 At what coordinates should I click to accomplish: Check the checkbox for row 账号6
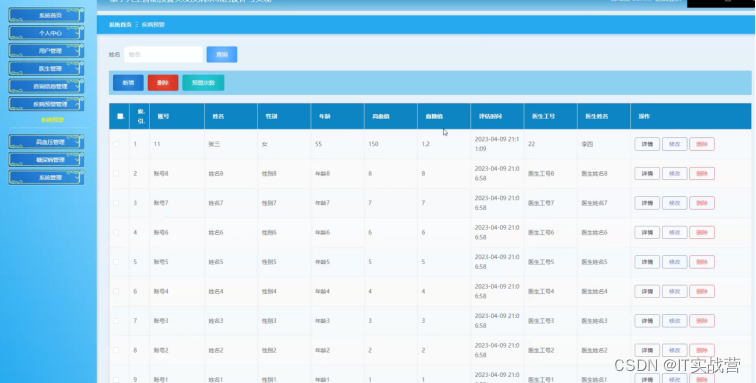coord(116,232)
